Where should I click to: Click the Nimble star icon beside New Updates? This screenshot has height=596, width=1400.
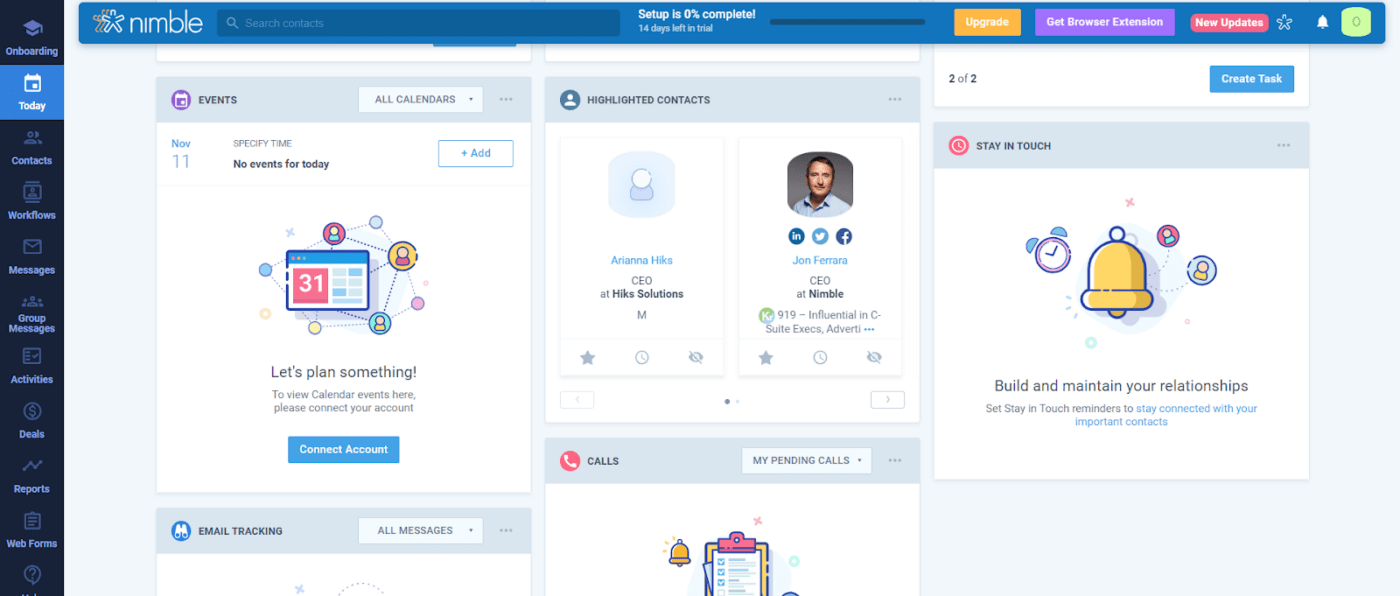(x=1285, y=22)
